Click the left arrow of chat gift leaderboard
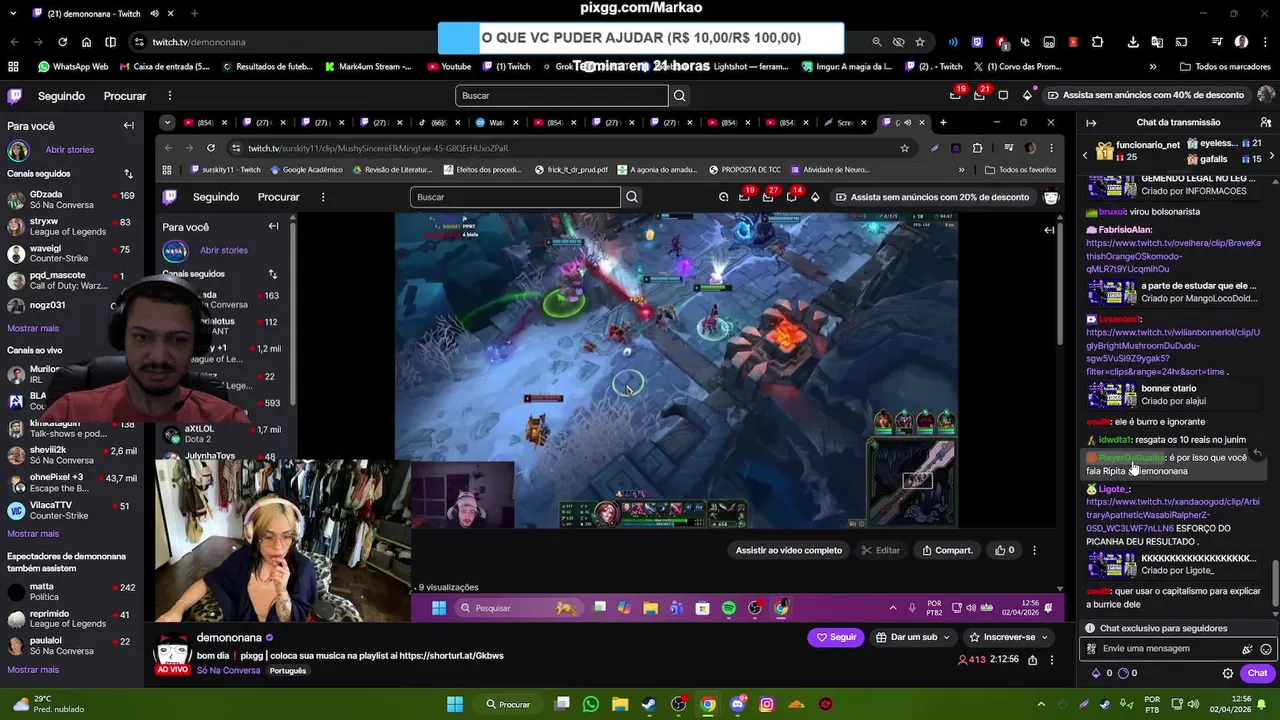The height and width of the screenshot is (720, 1280). [1085, 155]
